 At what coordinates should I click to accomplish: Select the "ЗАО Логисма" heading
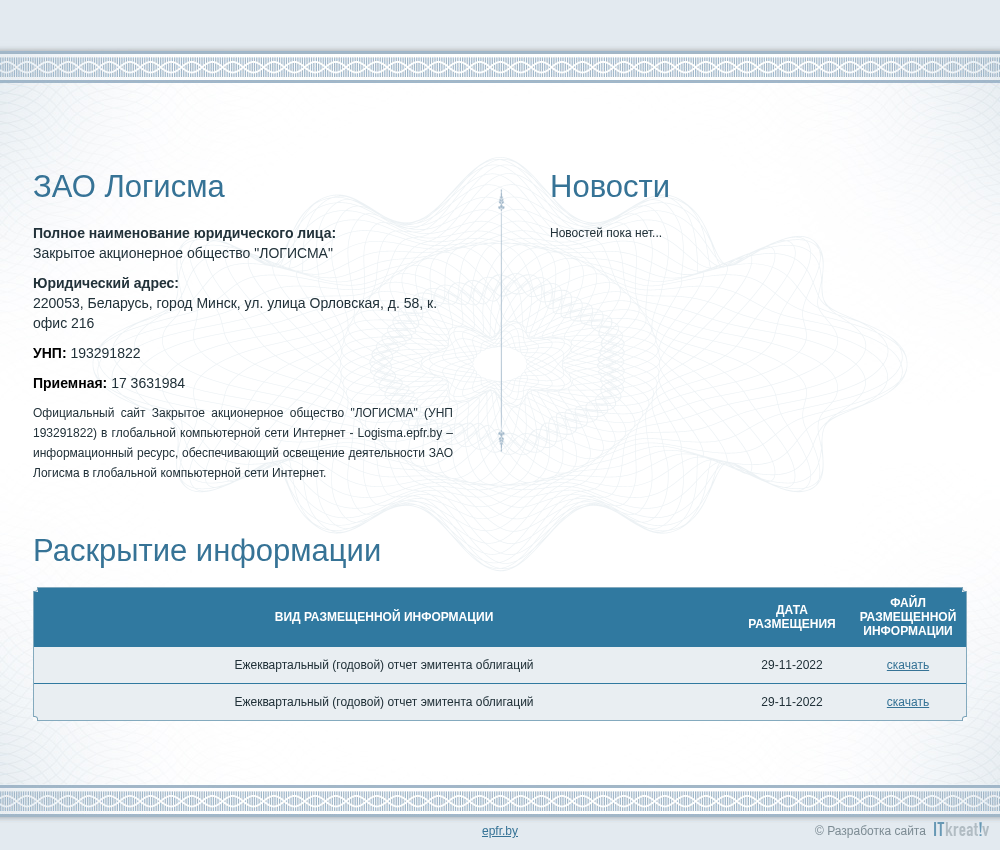[x=129, y=187]
